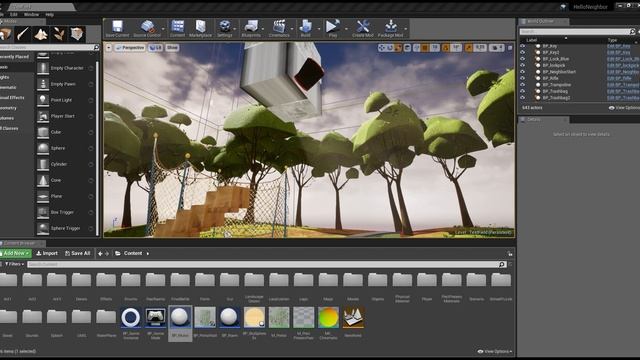This screenshot has height=360, width=640.
Task: Click the Cone shape icon
Action: [x=43, y=180]
